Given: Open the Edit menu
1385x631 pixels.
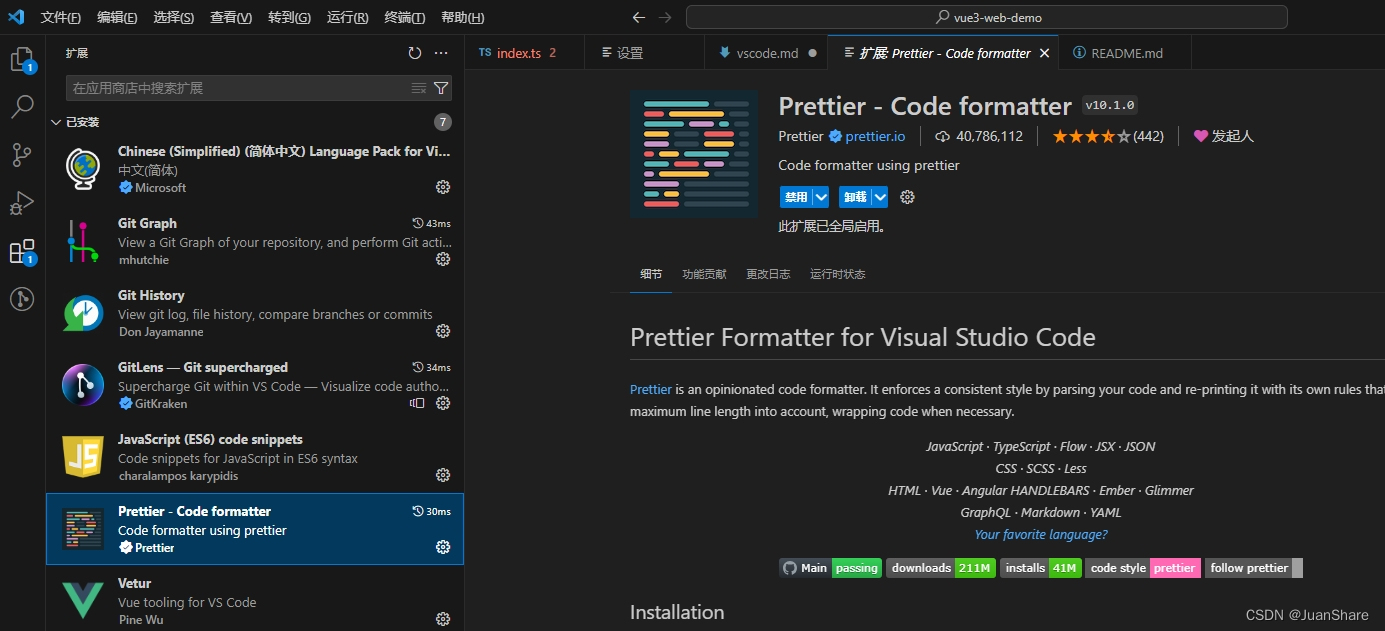Looking at the screenshot, I should pyautogui.click(x=117, y=18).
